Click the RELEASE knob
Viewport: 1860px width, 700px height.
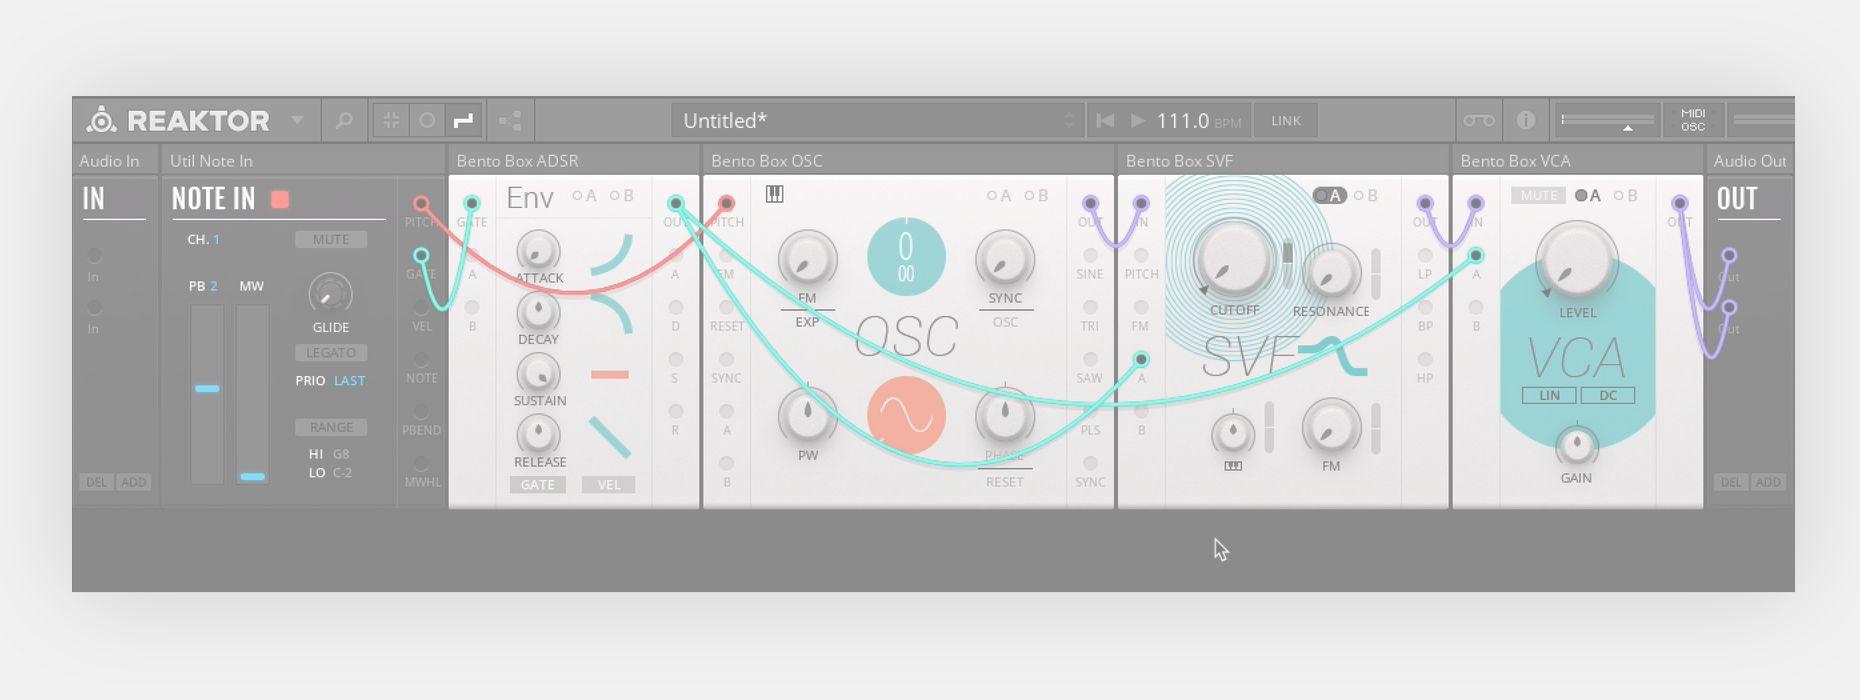(538, 435)
